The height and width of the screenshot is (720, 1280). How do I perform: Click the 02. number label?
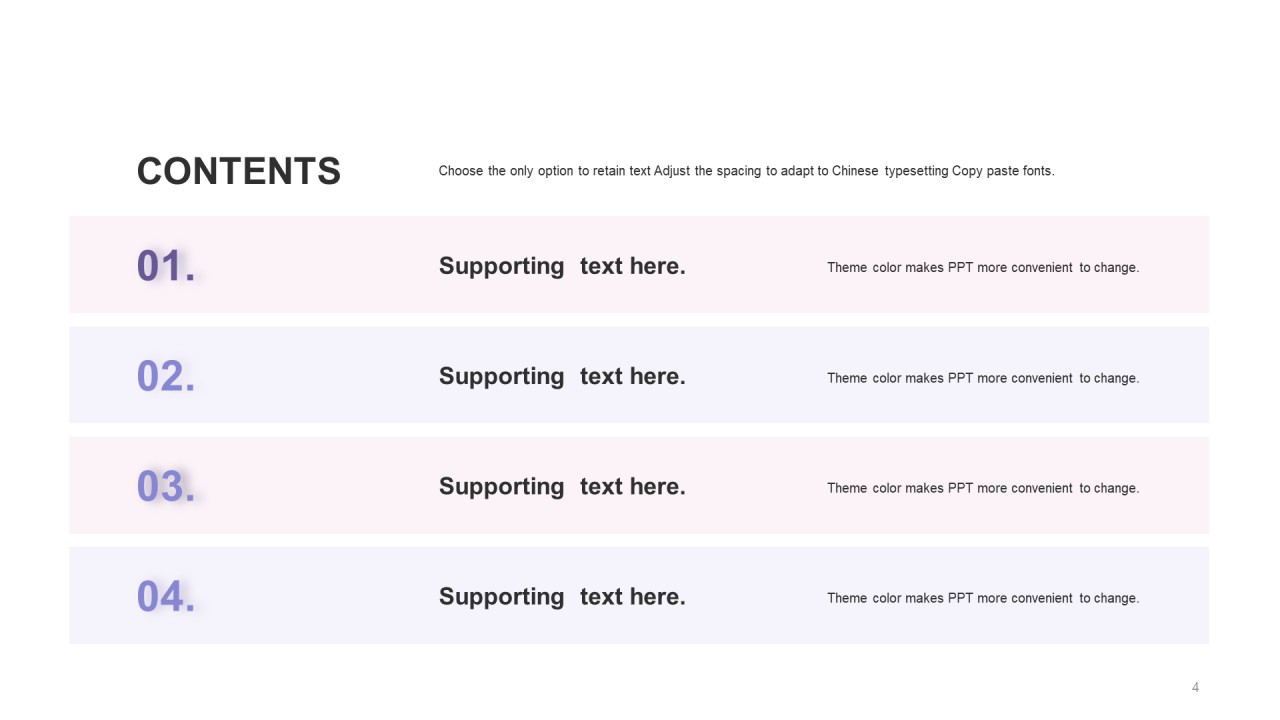[x=166, y=376]
